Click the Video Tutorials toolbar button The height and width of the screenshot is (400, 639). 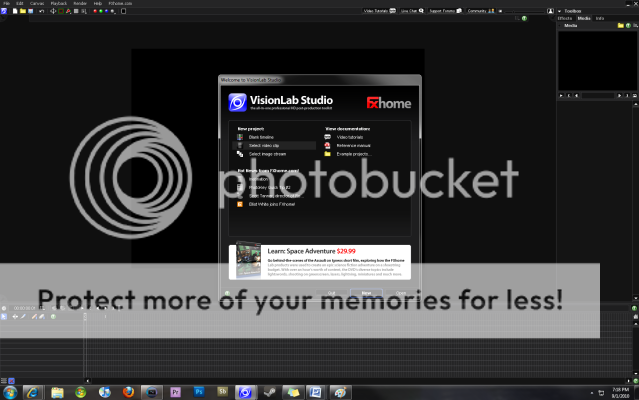click(379, 11)
